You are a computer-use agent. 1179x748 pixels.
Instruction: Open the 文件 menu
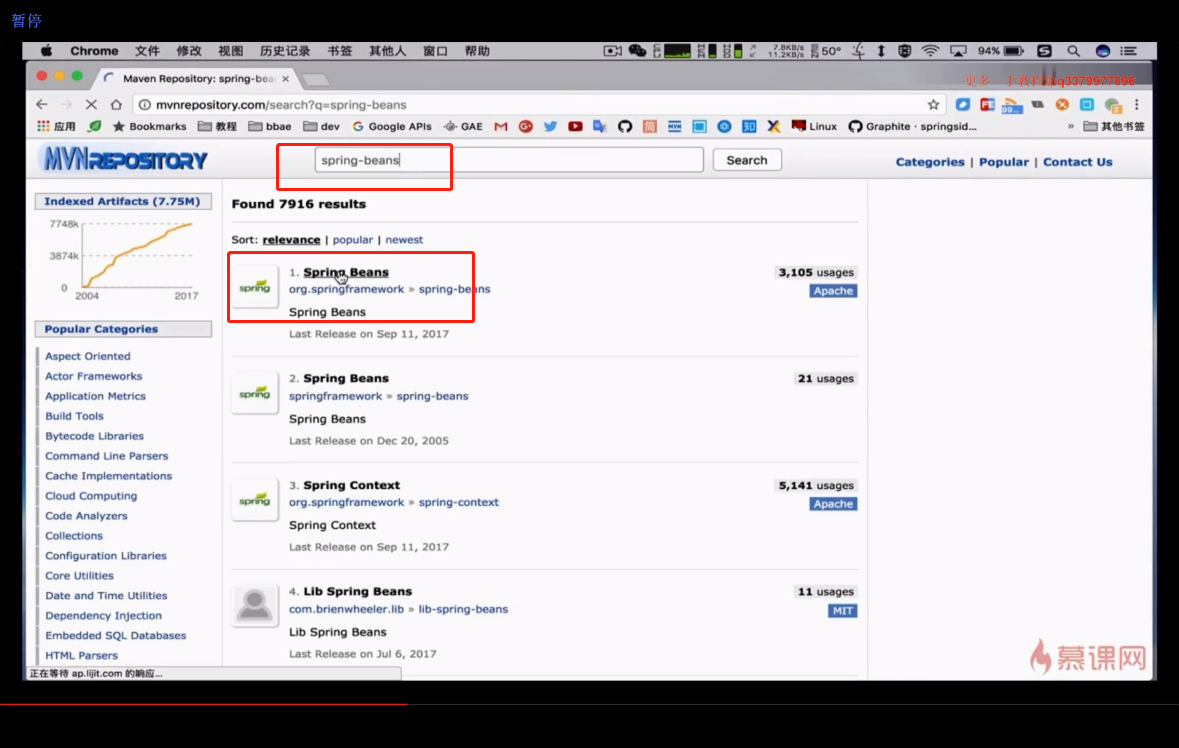click(x=147, y=50)
